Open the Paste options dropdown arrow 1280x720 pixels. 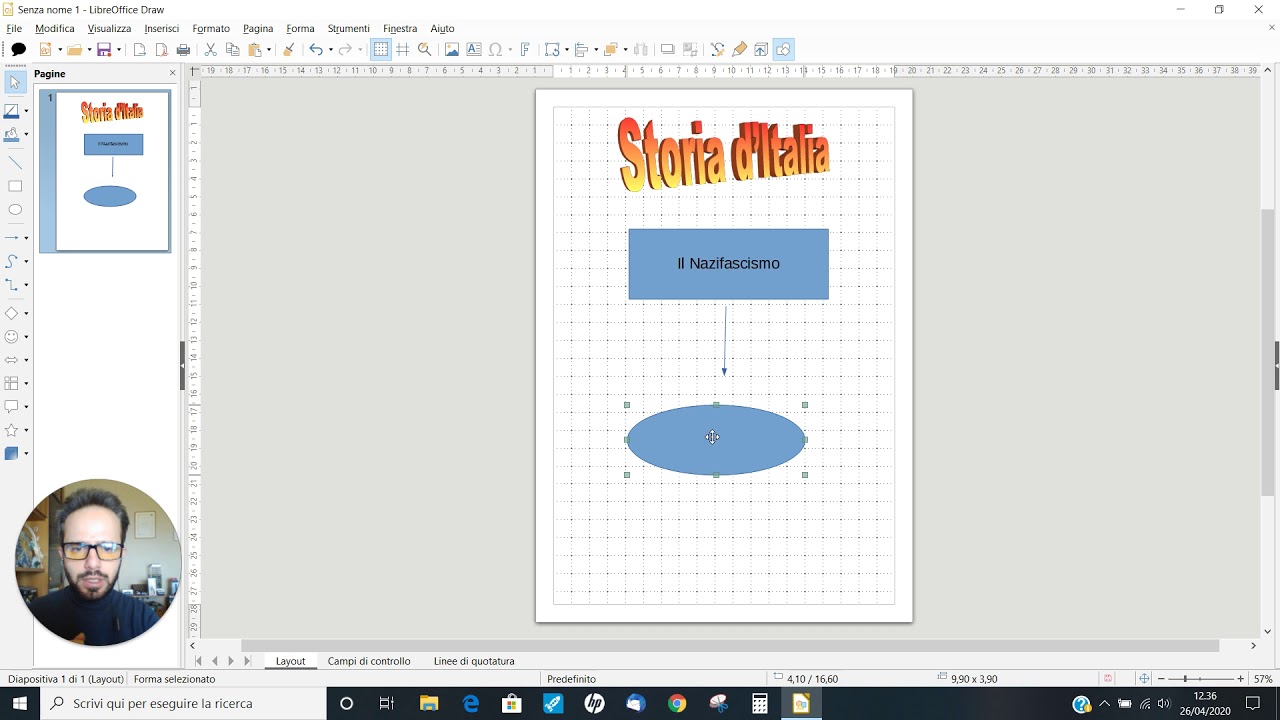269,50
